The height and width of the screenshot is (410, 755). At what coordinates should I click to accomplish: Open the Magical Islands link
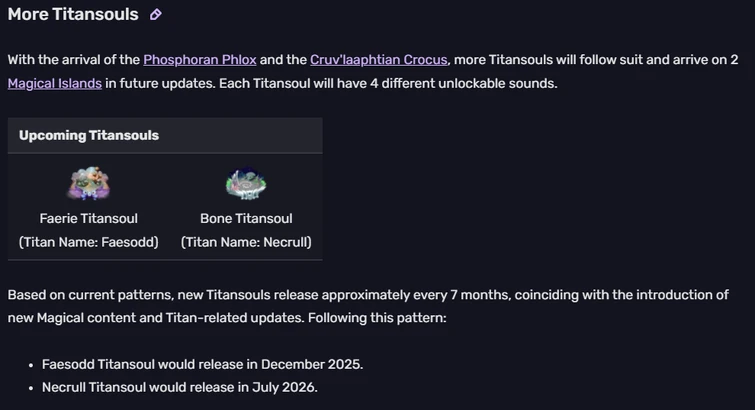pyautogui.click(x=55, y=83)
